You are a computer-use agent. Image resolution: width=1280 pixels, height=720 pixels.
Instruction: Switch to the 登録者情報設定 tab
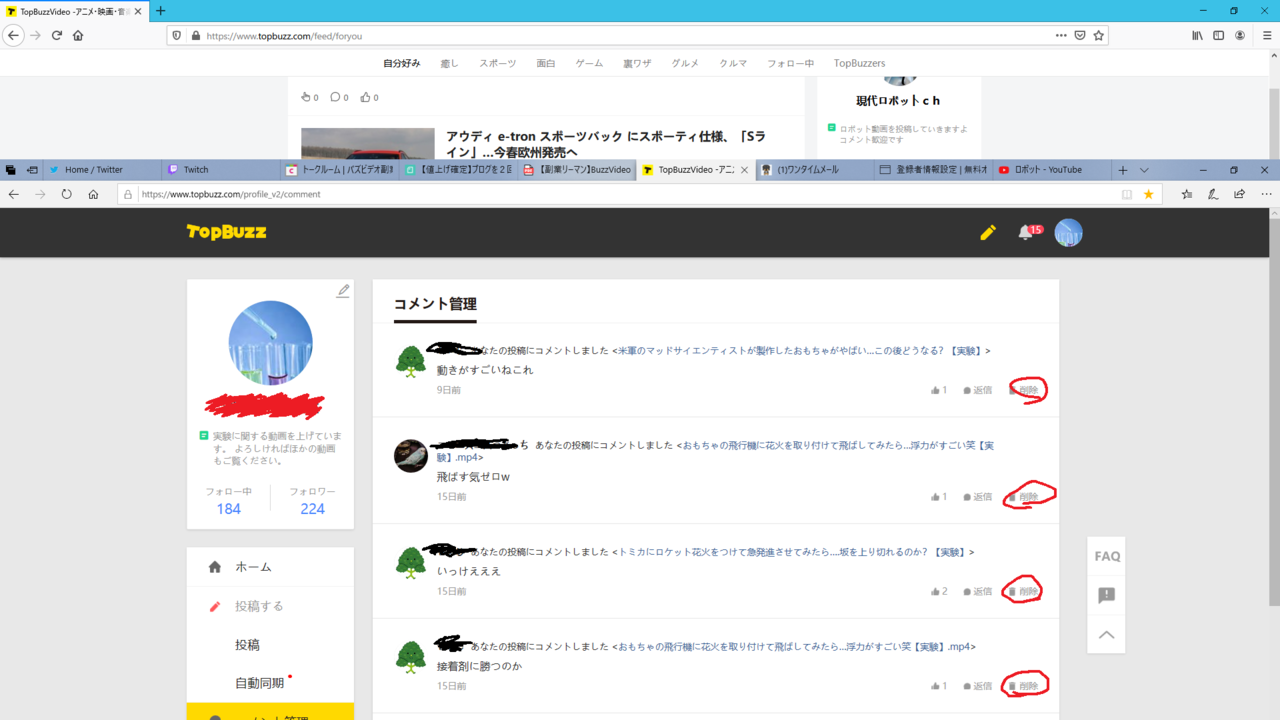pyautogui.click(x=931, y=170)
